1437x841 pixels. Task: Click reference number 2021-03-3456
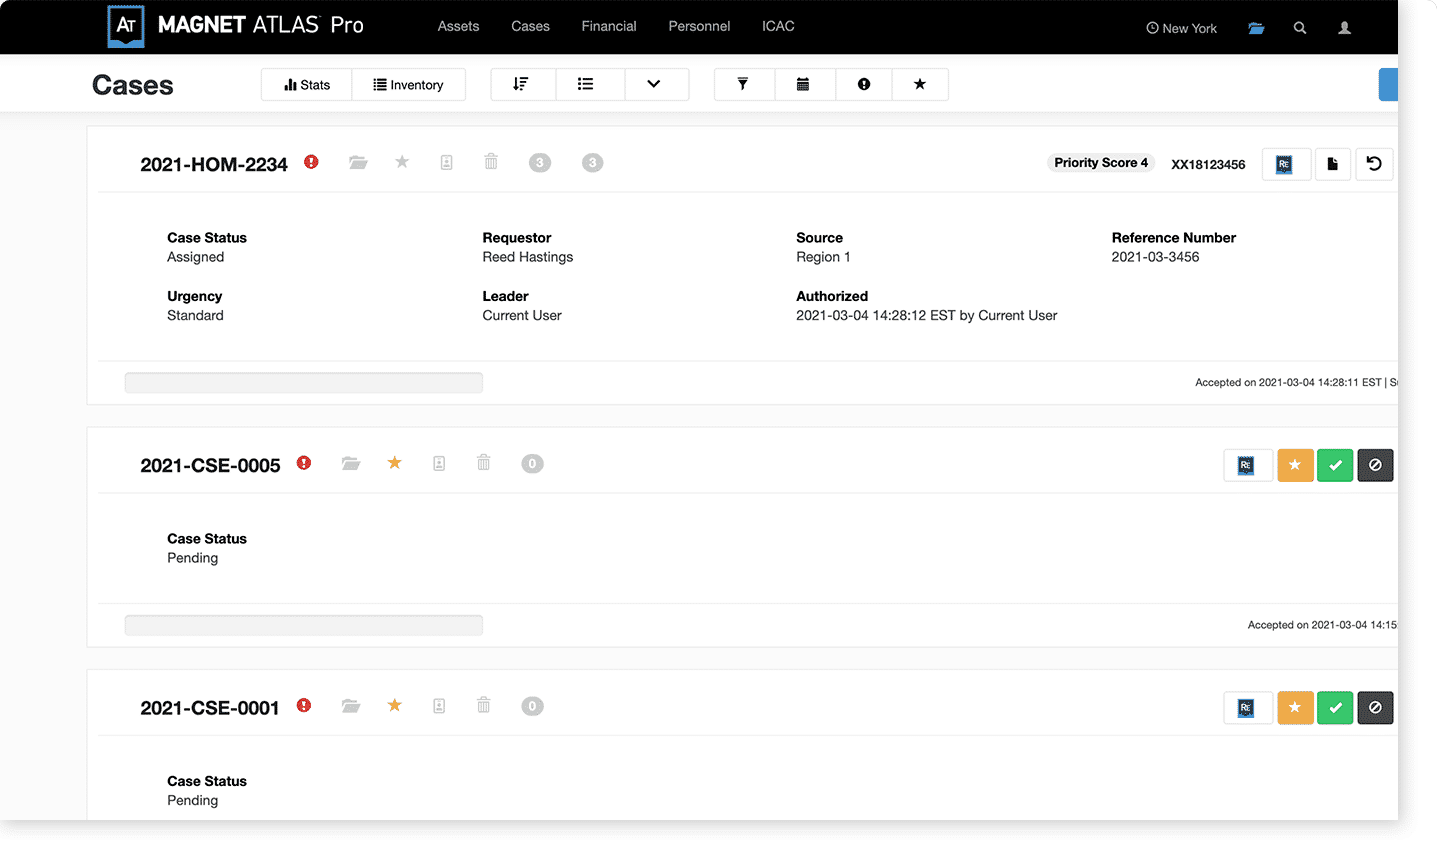pos(1155,257)
